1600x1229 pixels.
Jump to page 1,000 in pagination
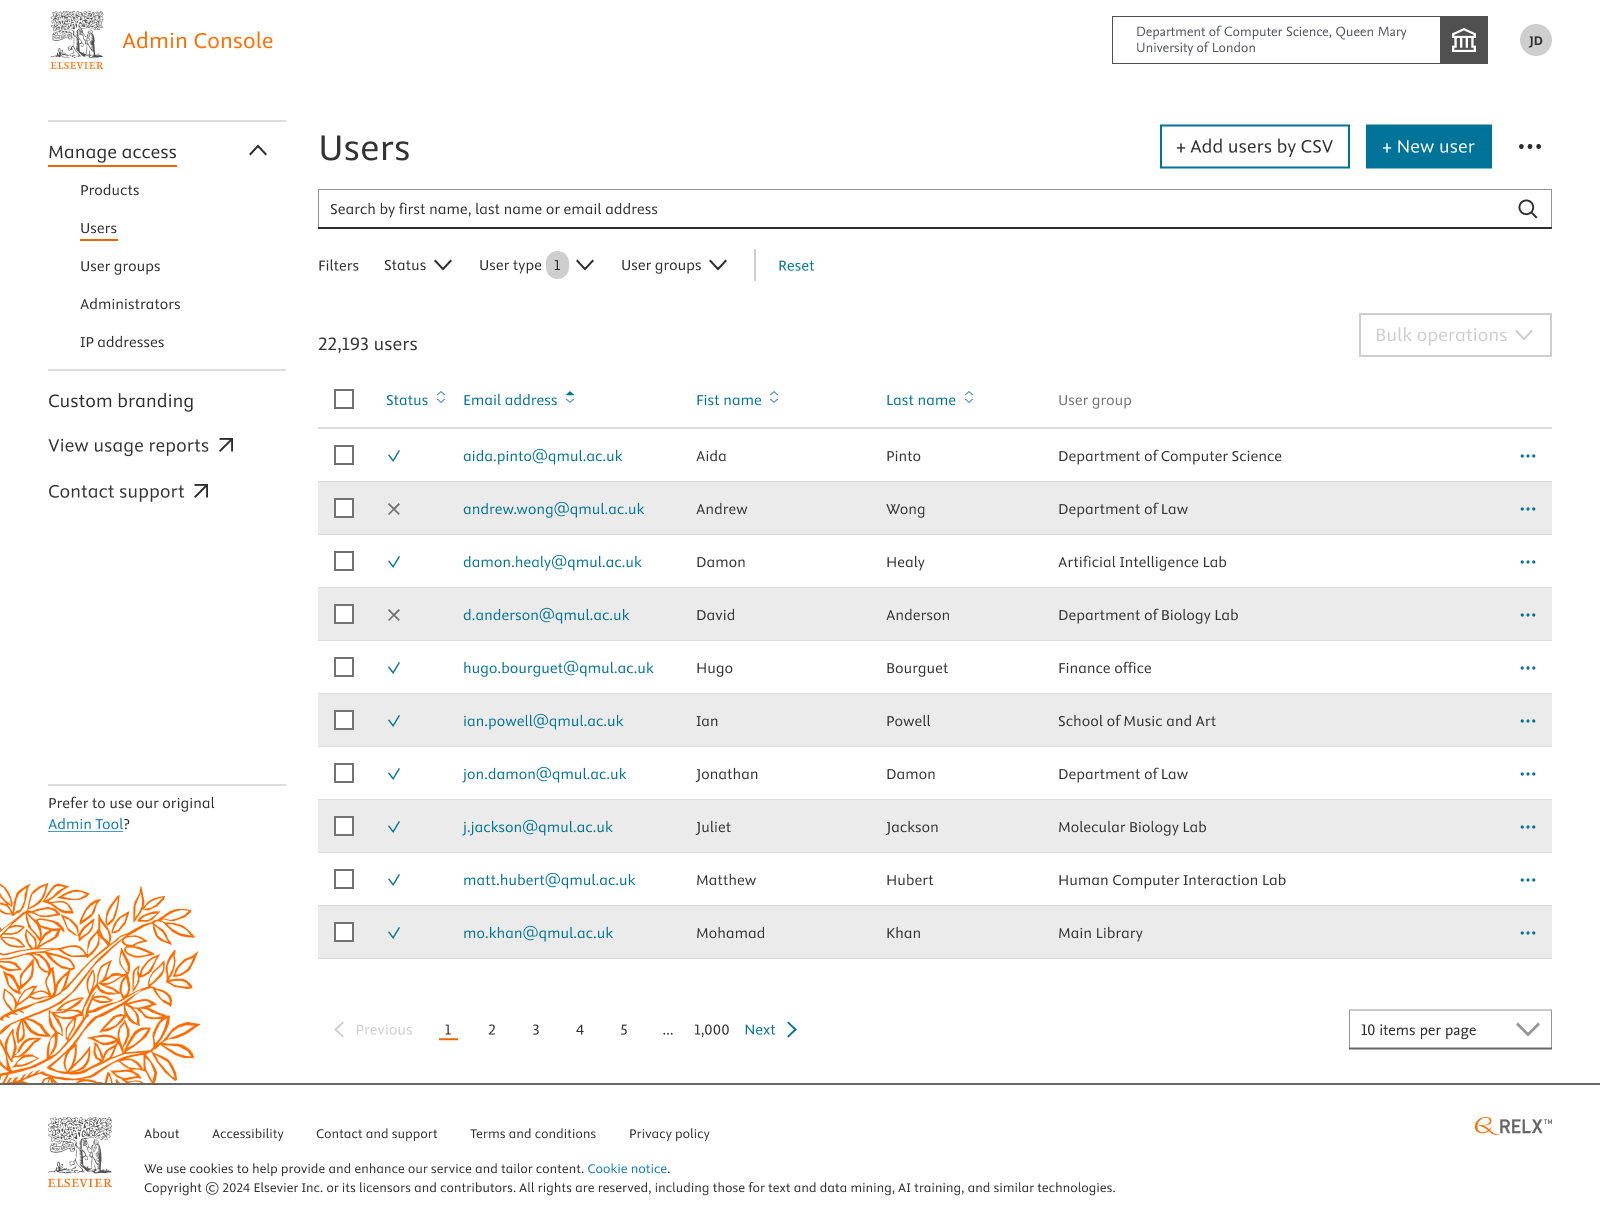click(711, 1030)
